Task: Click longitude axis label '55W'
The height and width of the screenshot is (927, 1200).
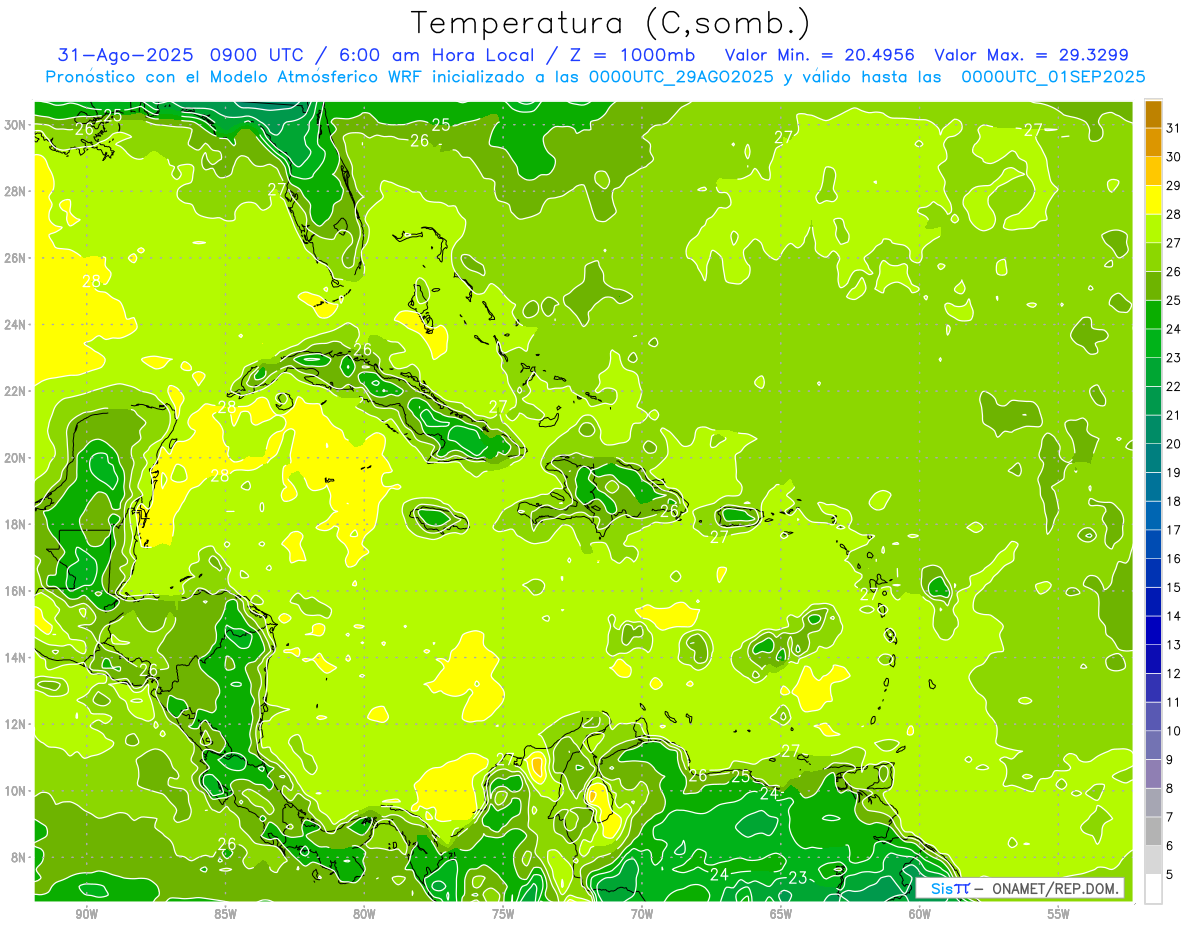Action: (1059, 915)
